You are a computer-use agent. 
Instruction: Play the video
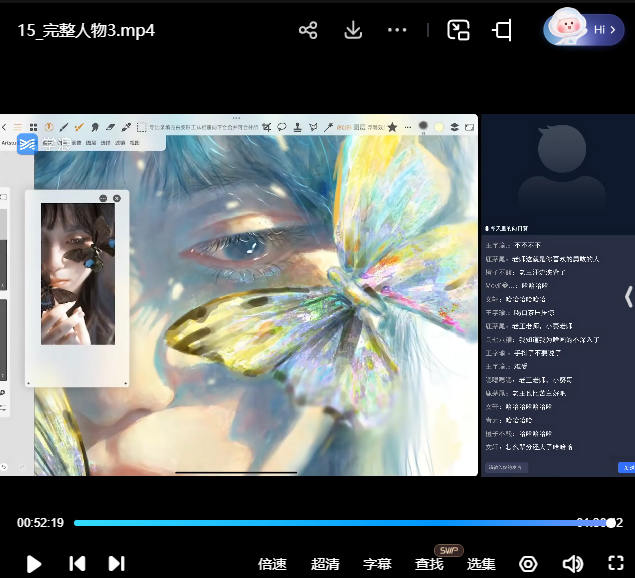click(x=33, y=563)
